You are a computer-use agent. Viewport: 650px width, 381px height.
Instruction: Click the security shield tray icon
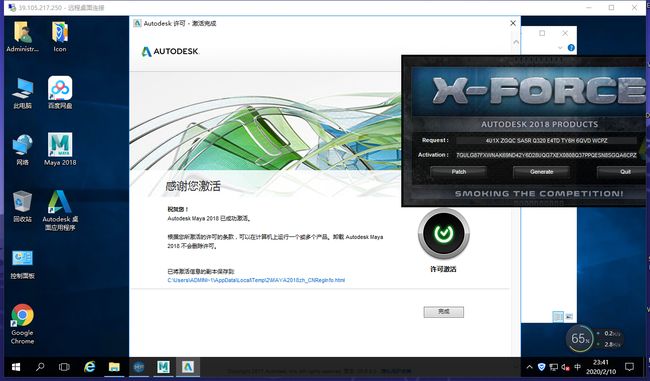(x=541, y=367)
